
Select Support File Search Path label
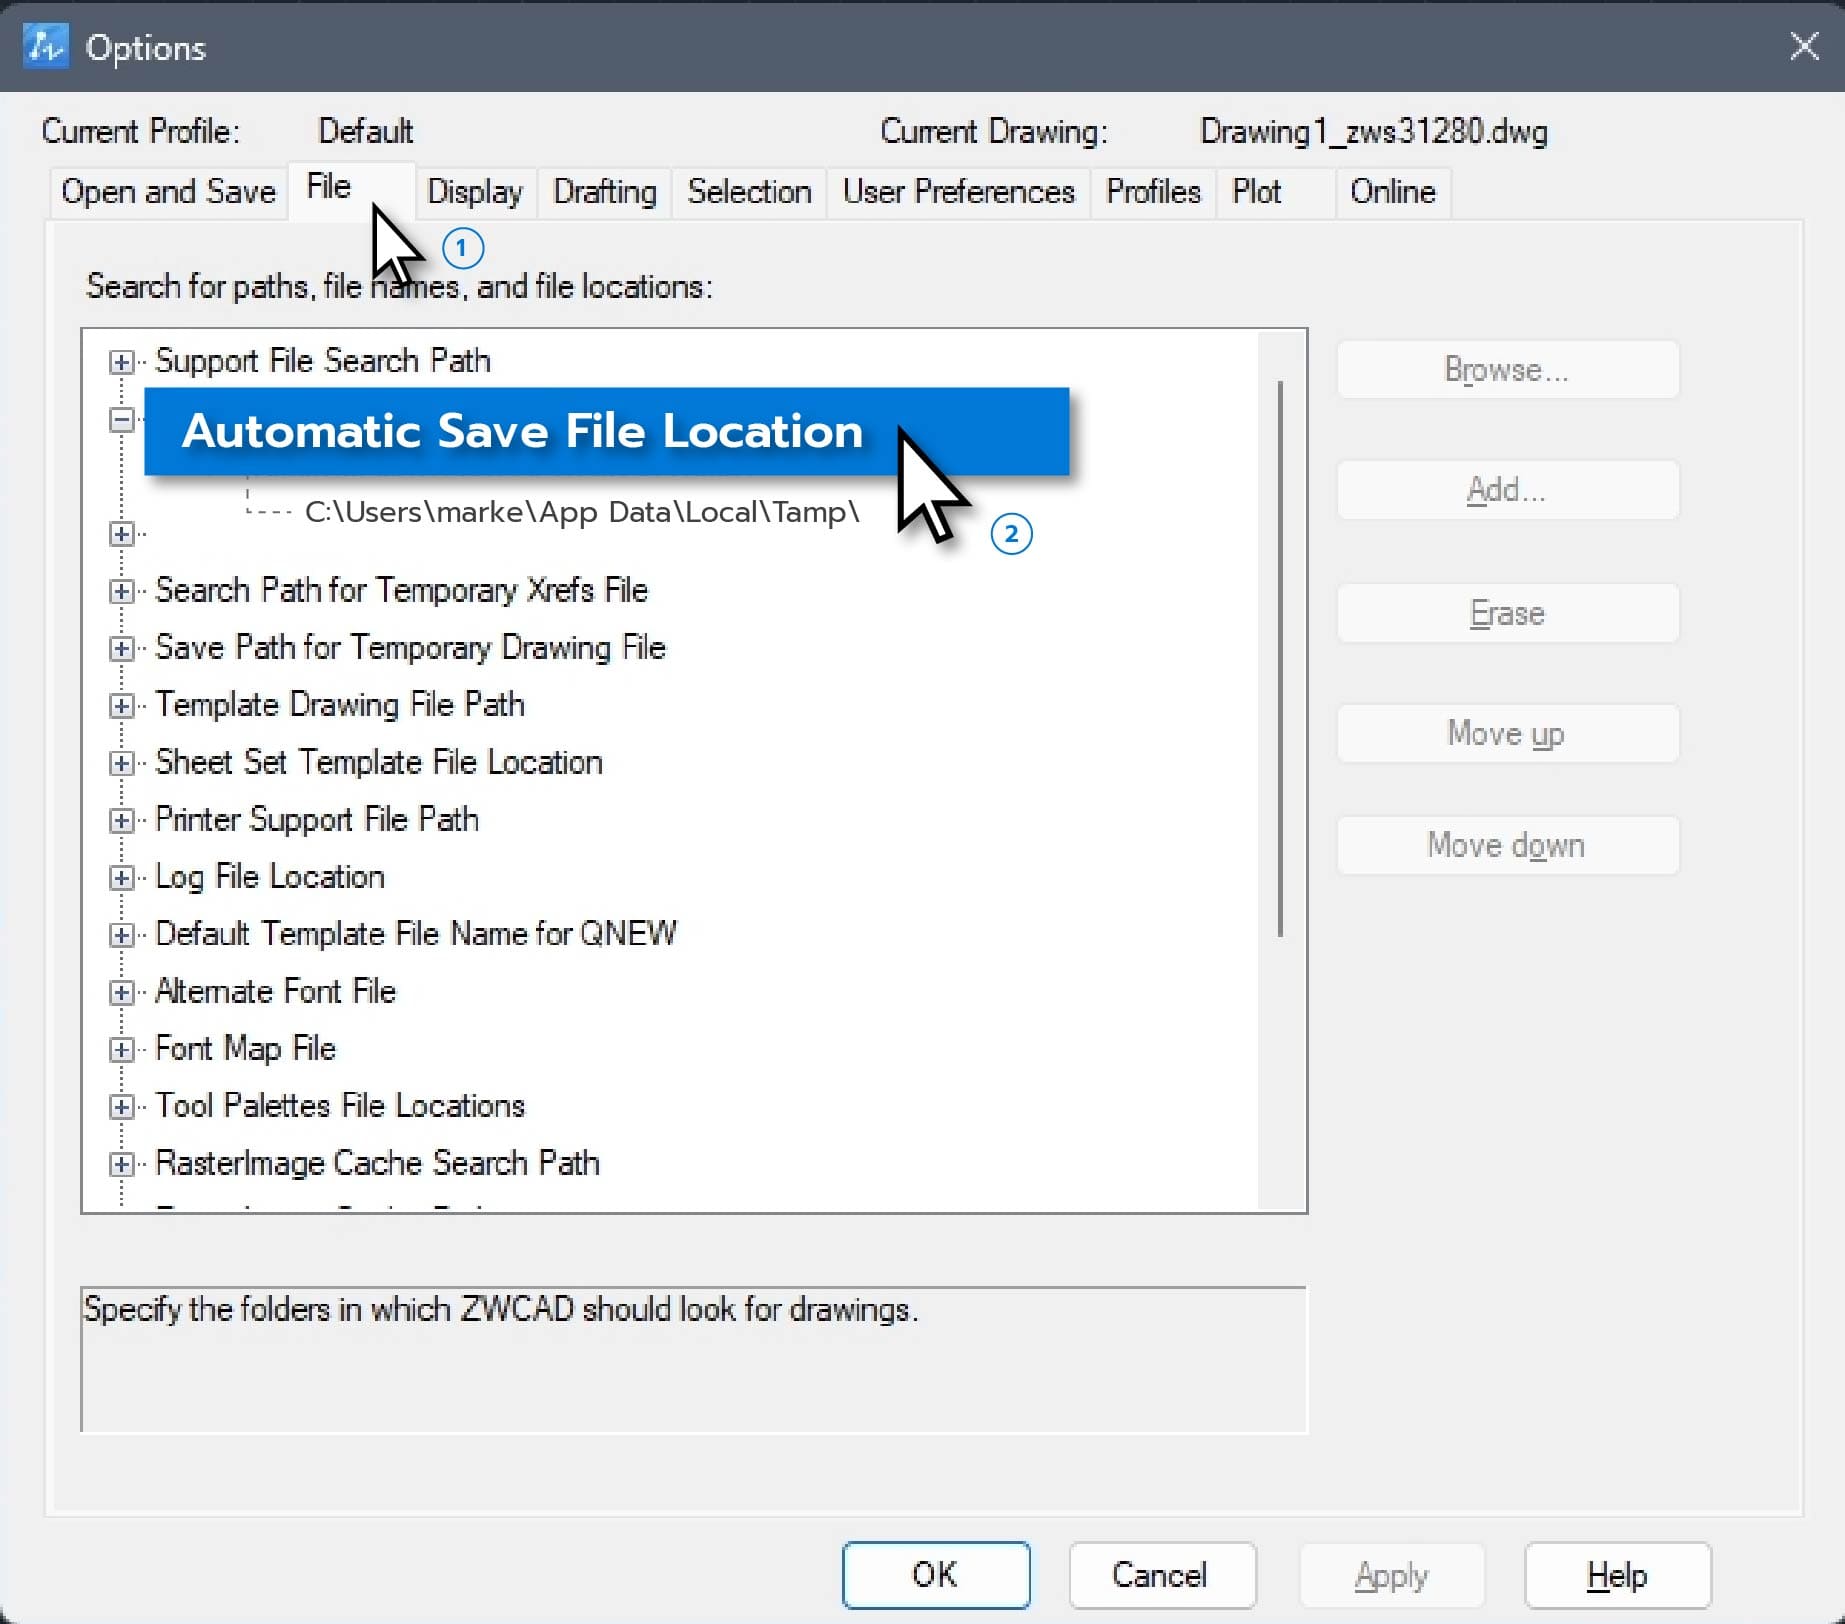[323, 360]
